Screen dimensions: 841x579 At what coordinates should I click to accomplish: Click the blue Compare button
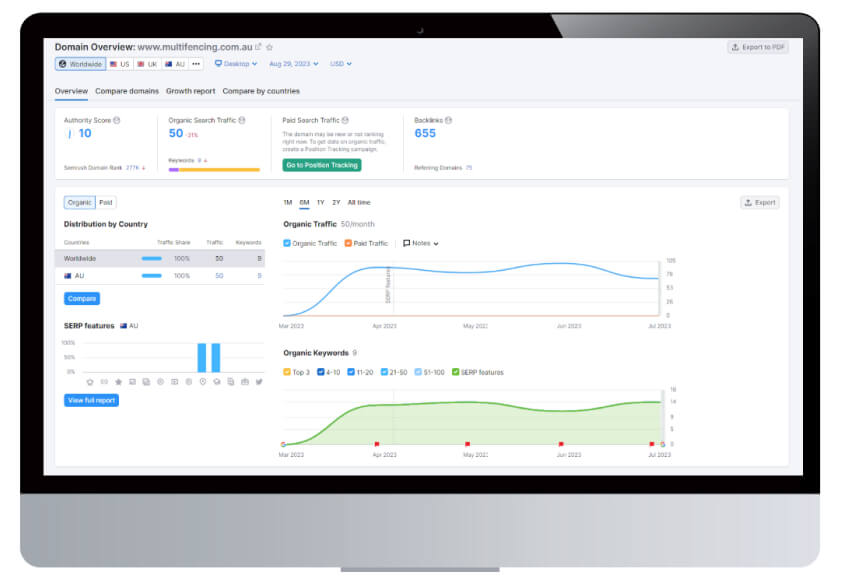point(82,299)
